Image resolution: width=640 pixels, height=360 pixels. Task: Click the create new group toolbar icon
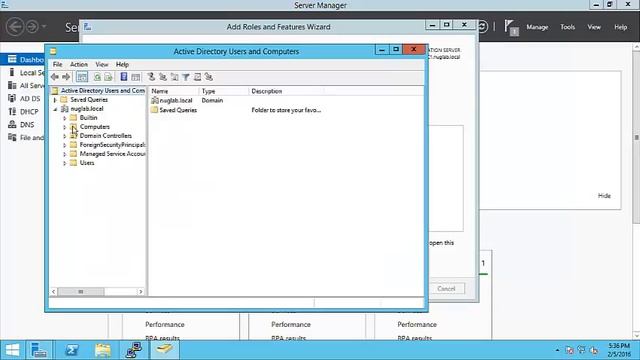click(163, 77)
